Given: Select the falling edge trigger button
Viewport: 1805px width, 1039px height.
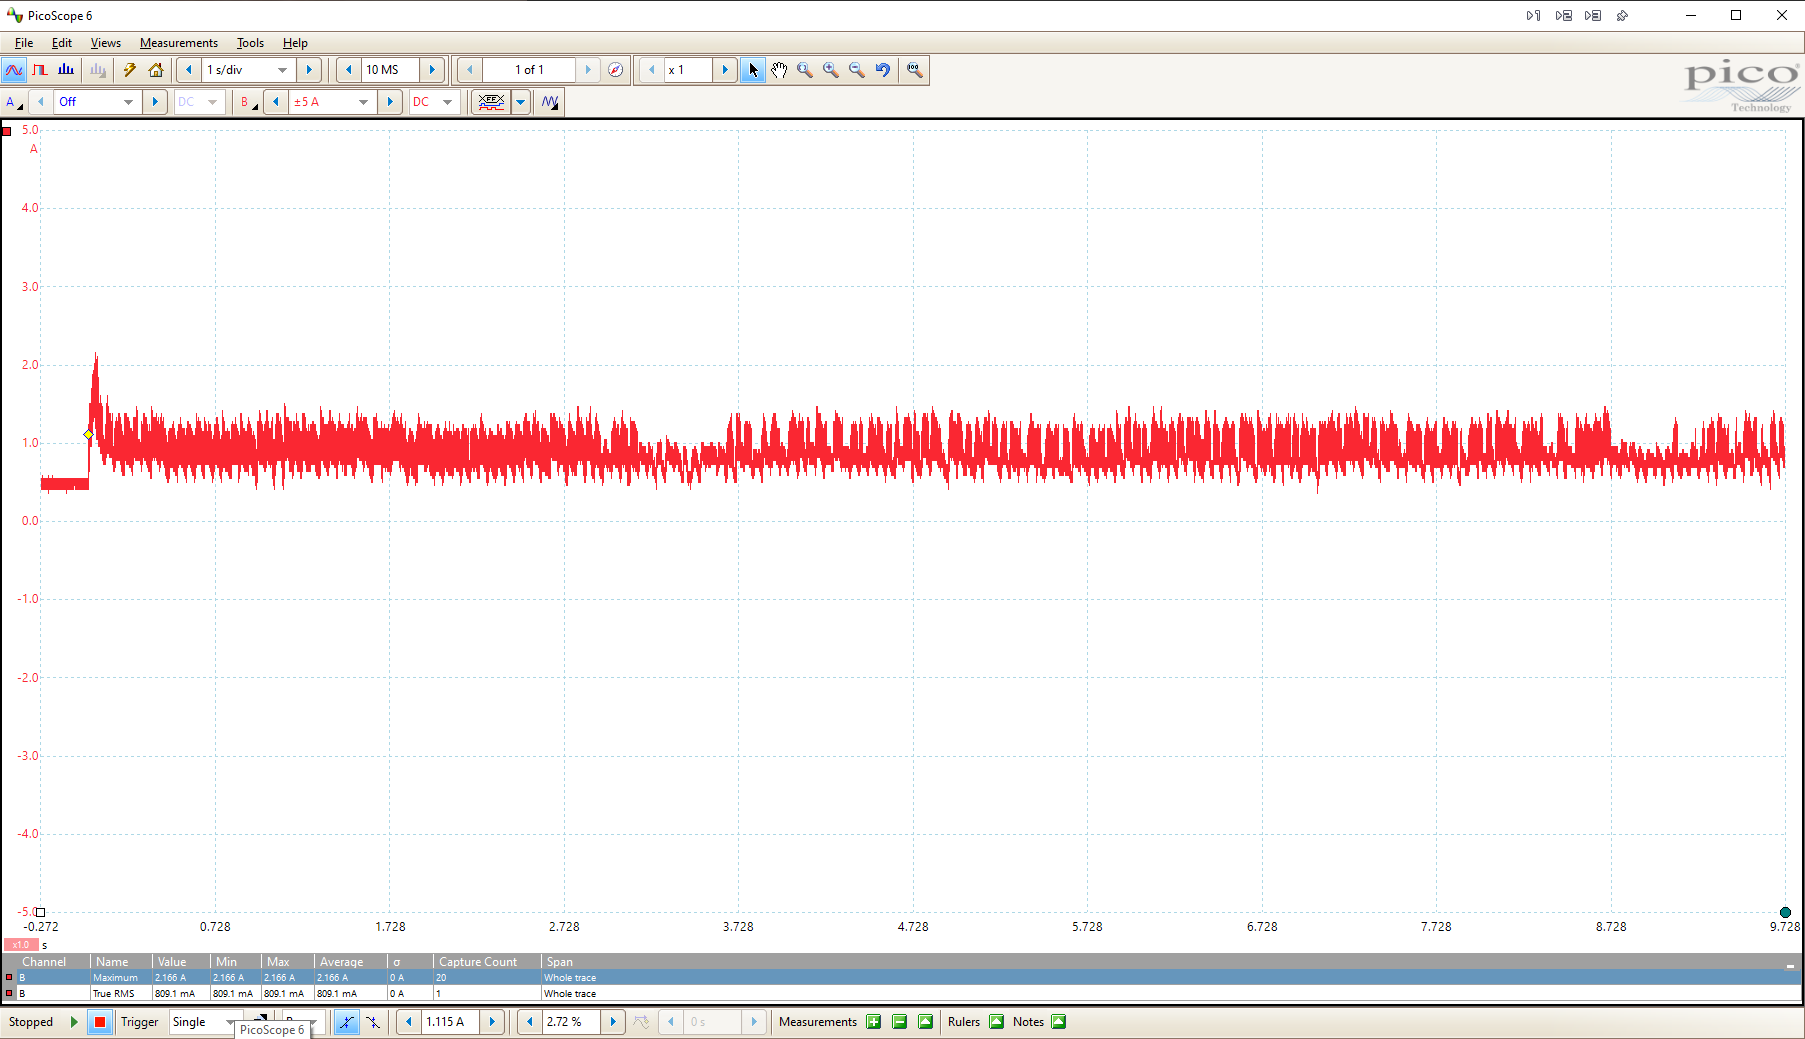Looking at the screenshot, I should click(x=373, y=1022).
